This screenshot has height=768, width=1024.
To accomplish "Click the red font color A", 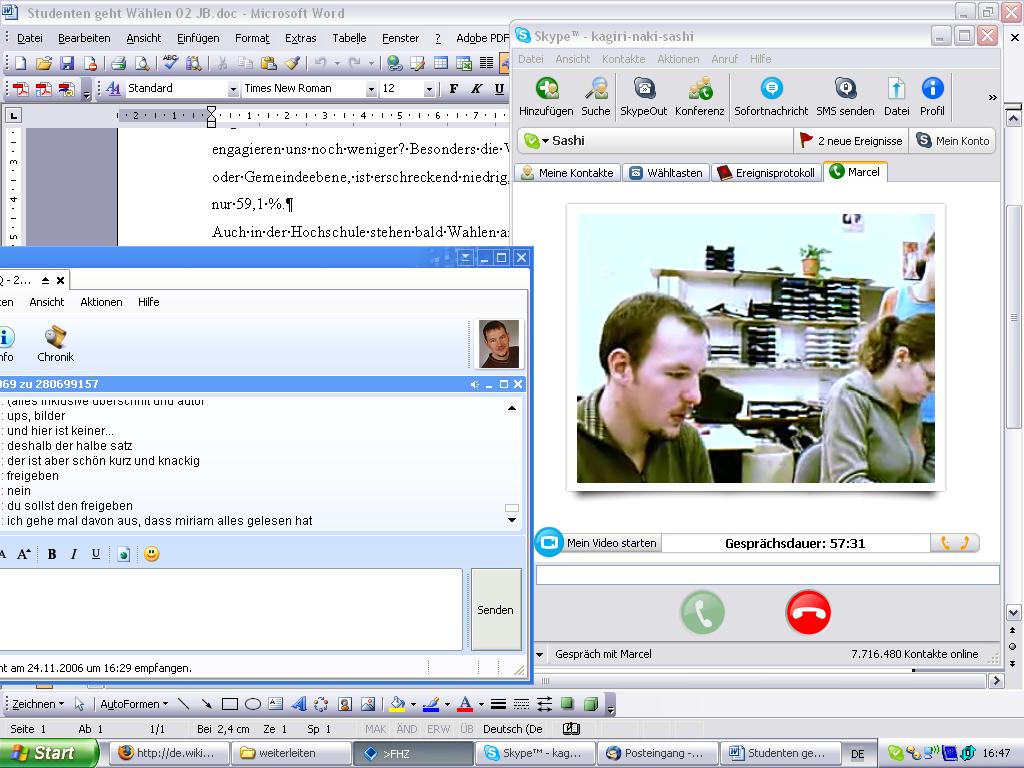I will 465,704.
